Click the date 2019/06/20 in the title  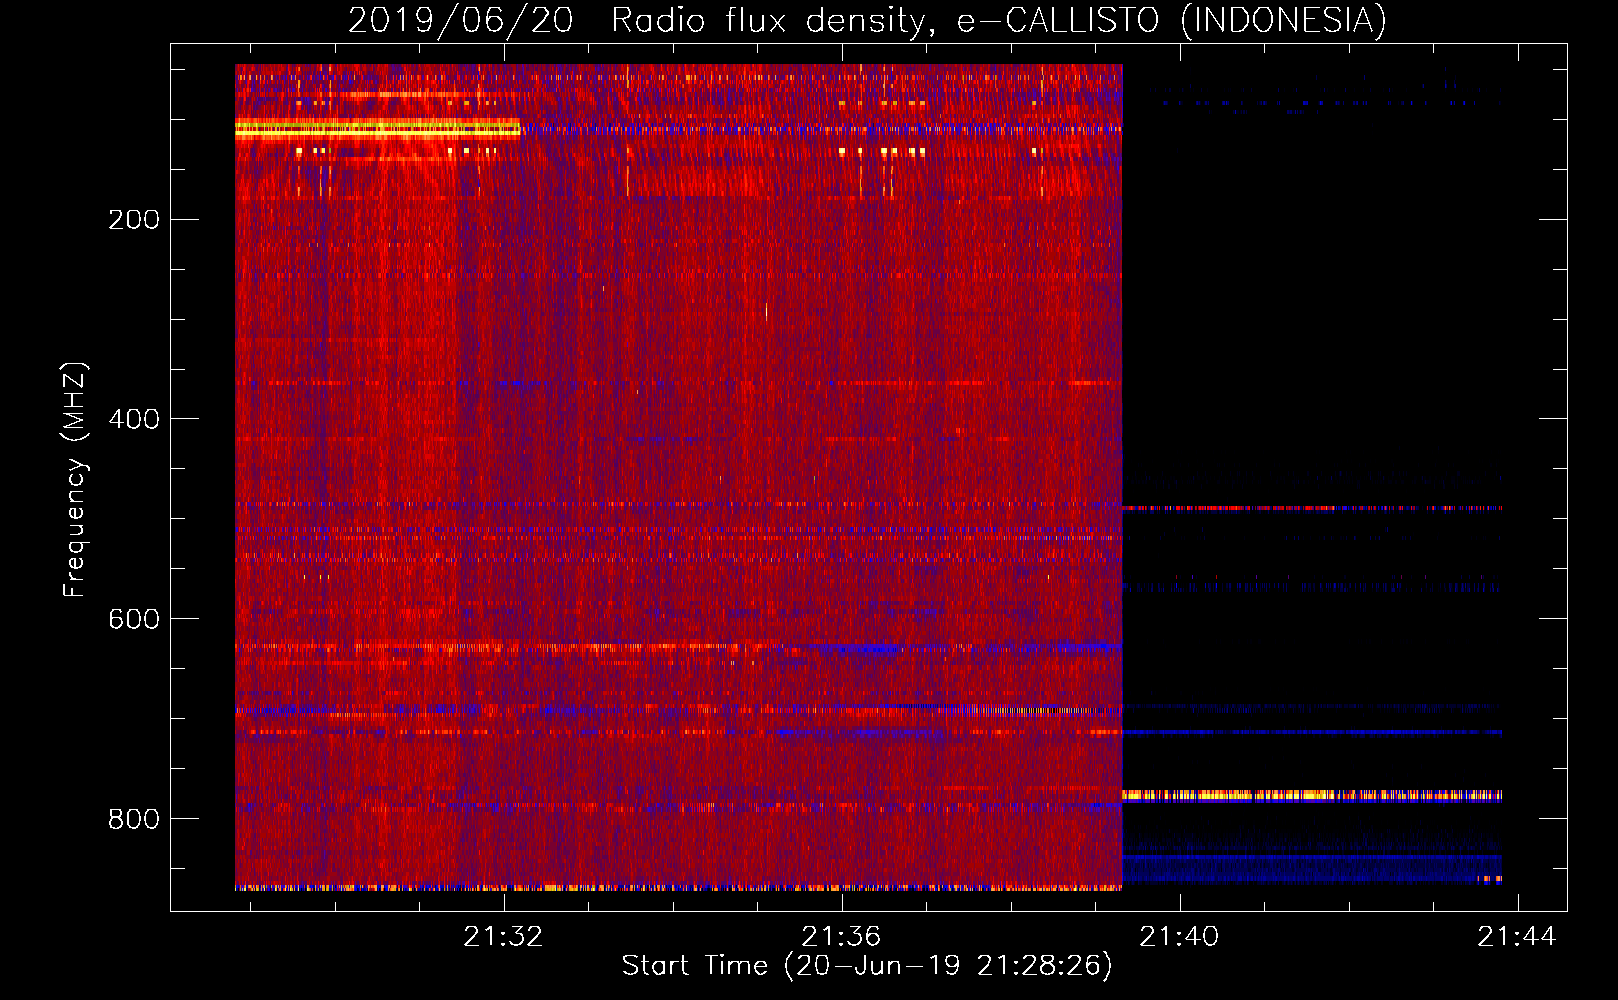(461, 21)
